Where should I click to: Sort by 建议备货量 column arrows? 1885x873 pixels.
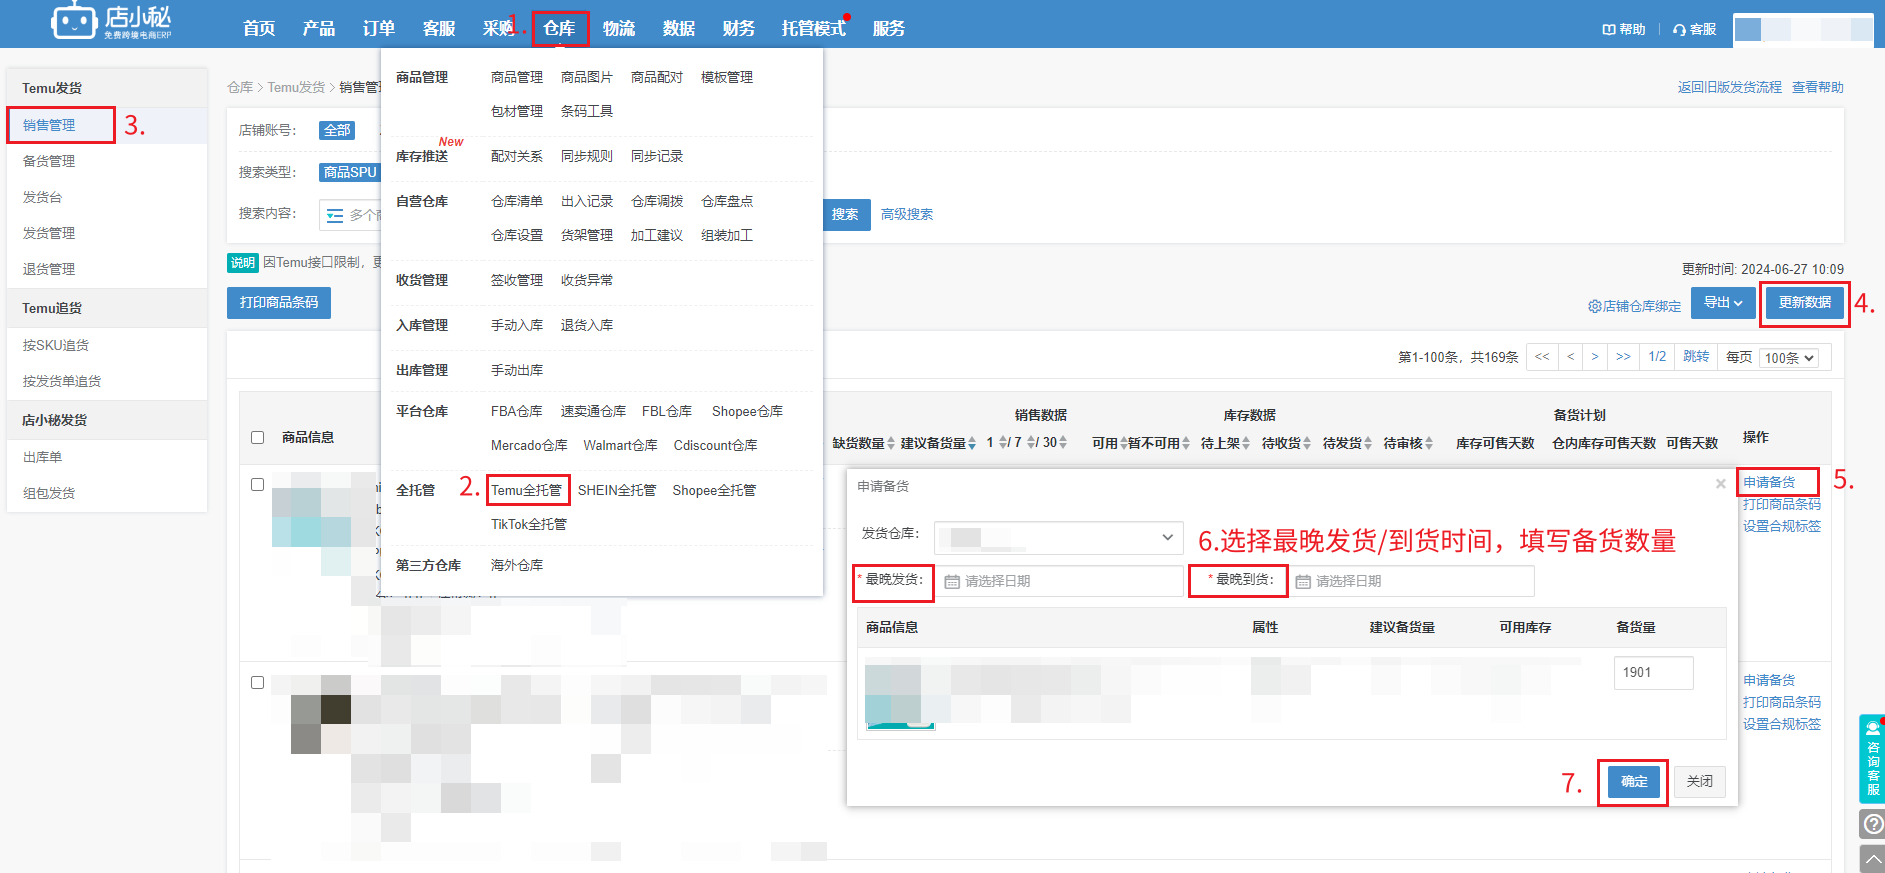click(972, 443)
